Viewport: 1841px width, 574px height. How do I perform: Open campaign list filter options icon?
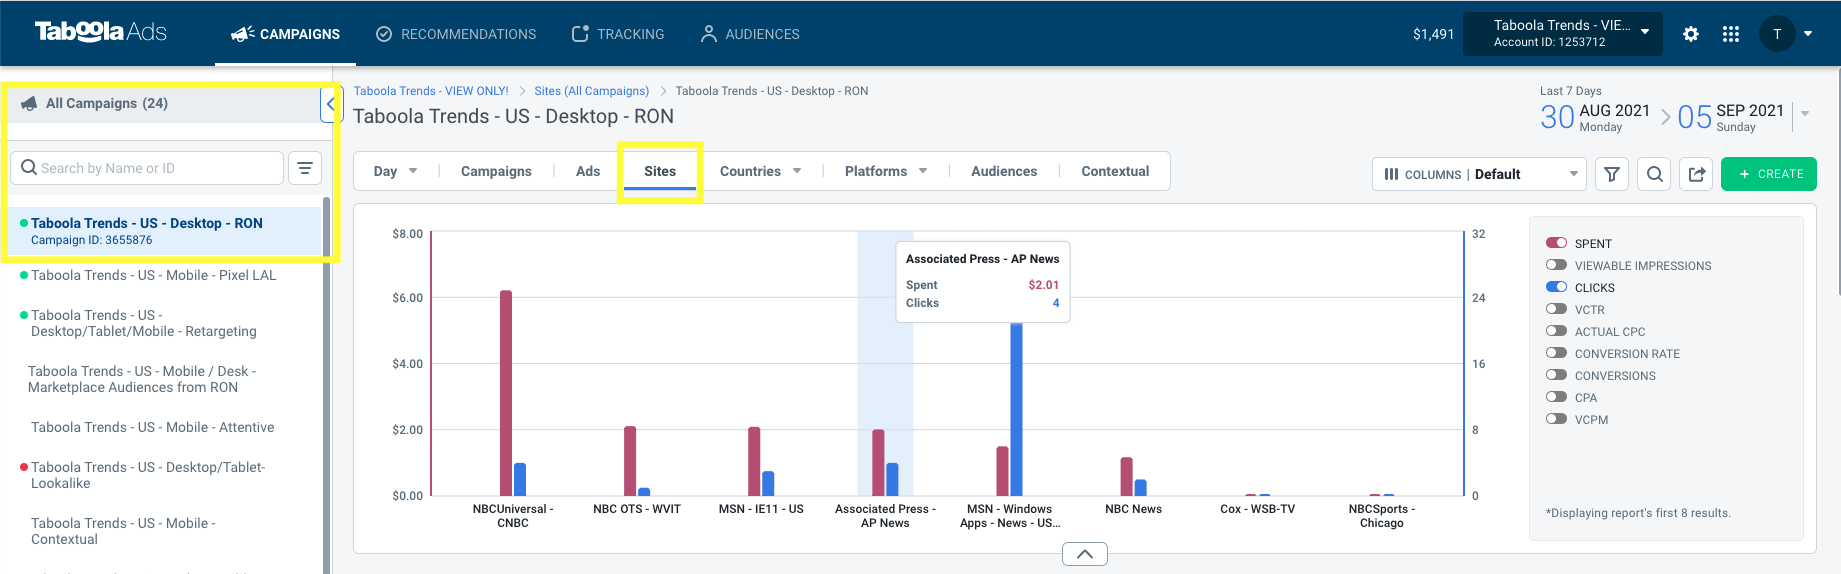(x=305, y=168)
